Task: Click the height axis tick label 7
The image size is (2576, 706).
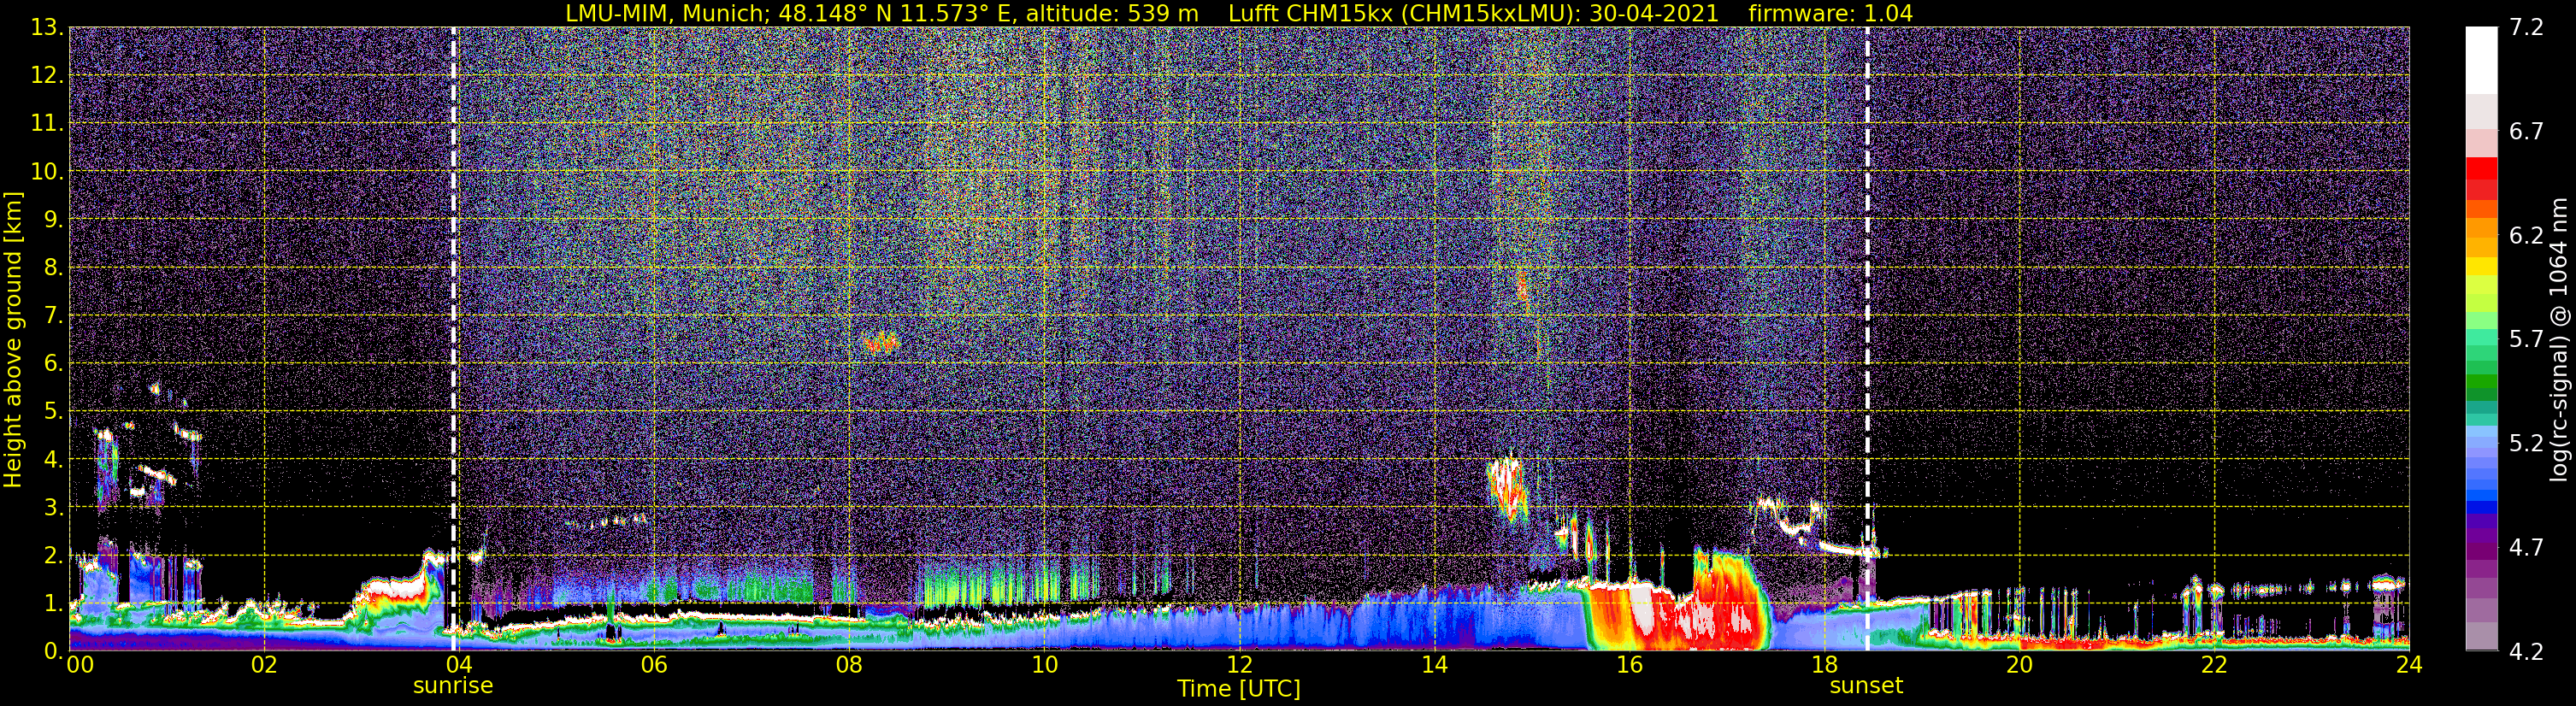Action: 52,315
